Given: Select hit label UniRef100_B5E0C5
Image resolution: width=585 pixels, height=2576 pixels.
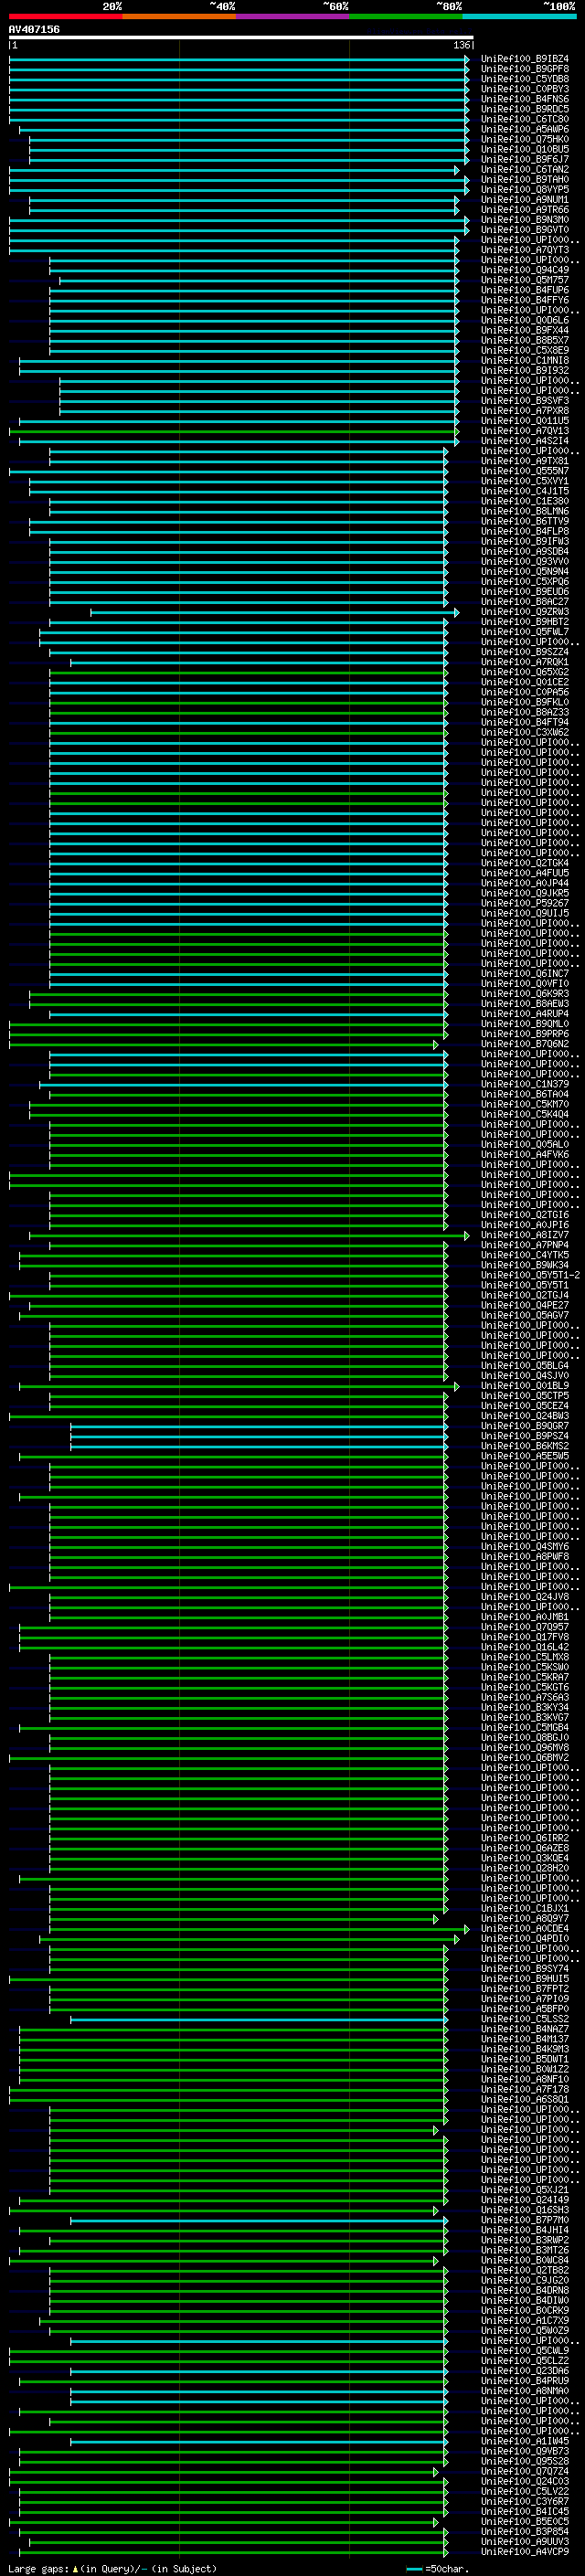Looking at the screenshot, I should click(x=524, y=2522).
